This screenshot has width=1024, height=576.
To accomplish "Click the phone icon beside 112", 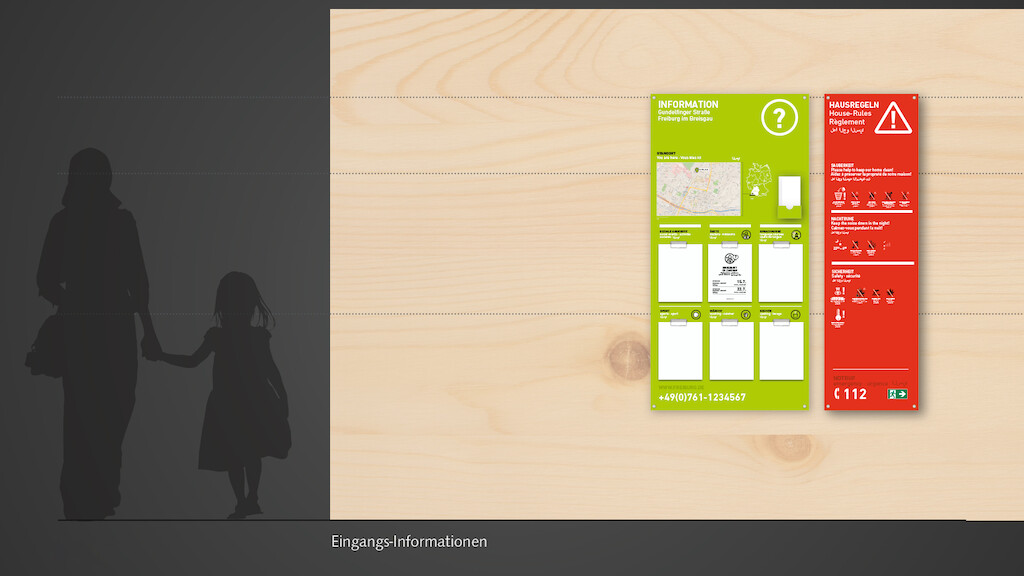I will (836, 394).
